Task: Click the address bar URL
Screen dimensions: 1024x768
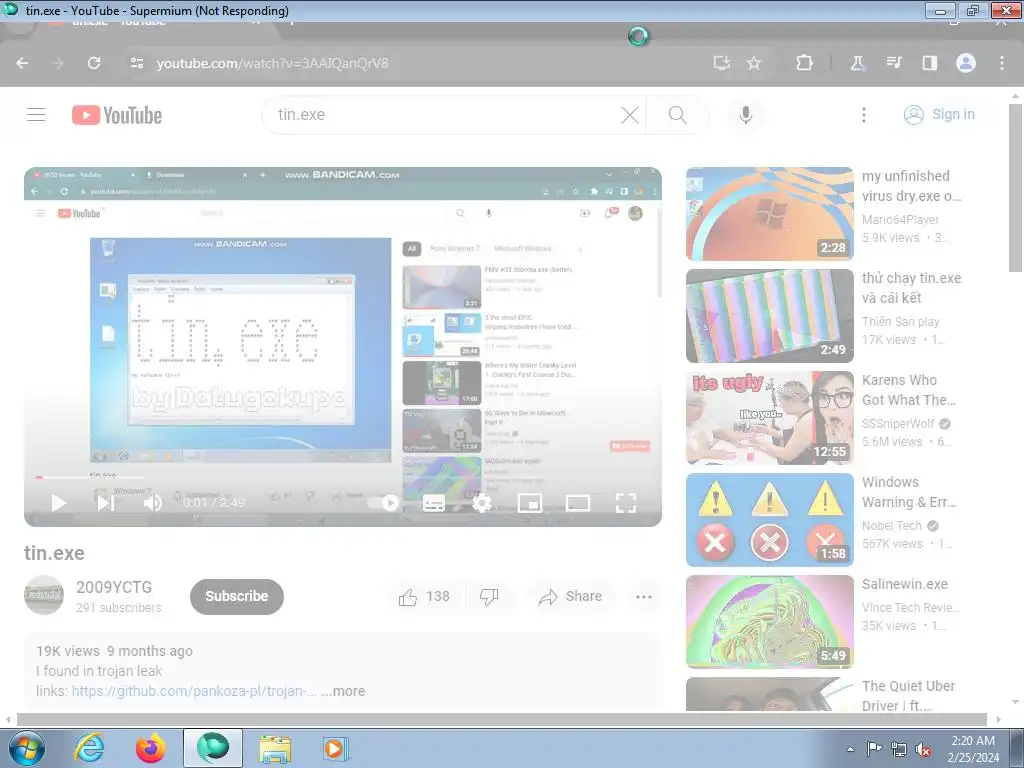Action: click(x=272, y=63)
